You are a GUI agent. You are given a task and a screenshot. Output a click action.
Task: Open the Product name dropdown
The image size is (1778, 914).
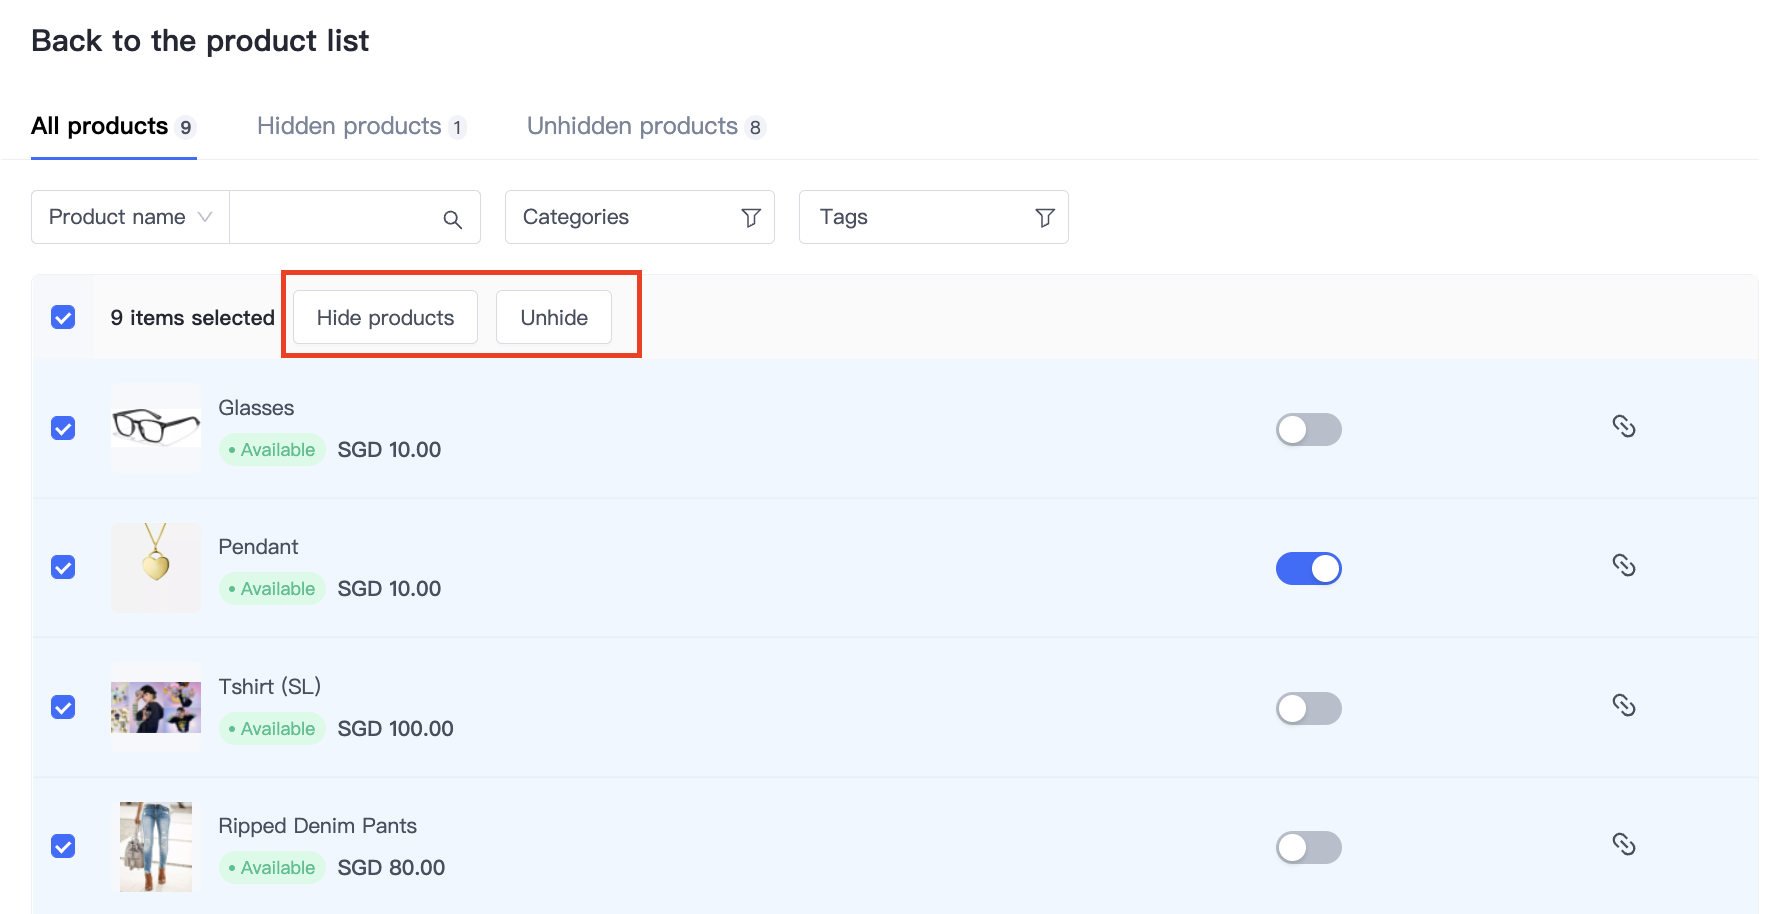(130, 217)
